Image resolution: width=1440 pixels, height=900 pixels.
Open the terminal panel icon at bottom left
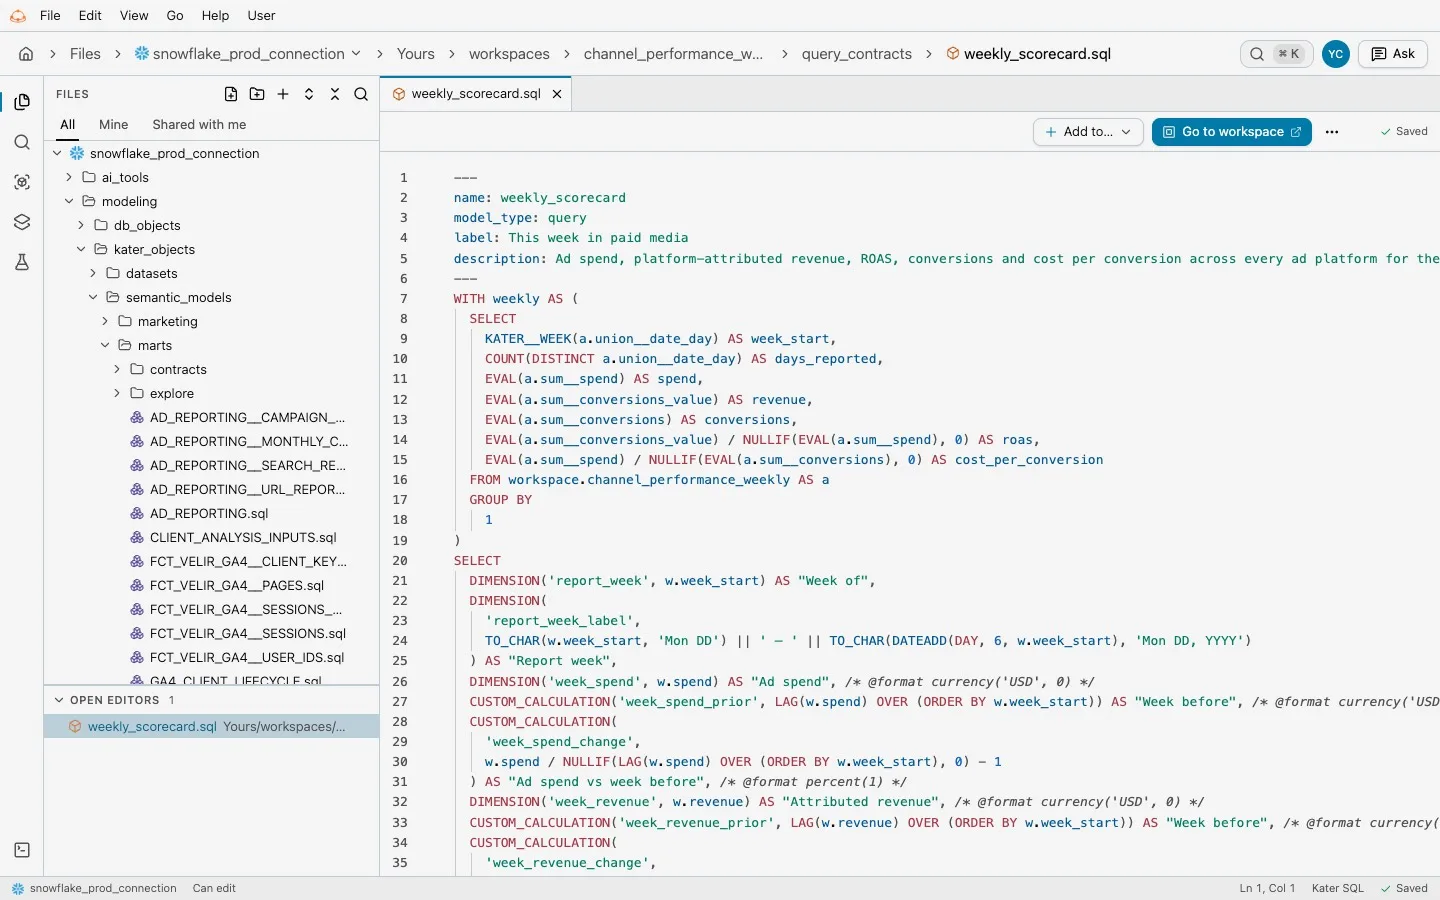(22, 850)
